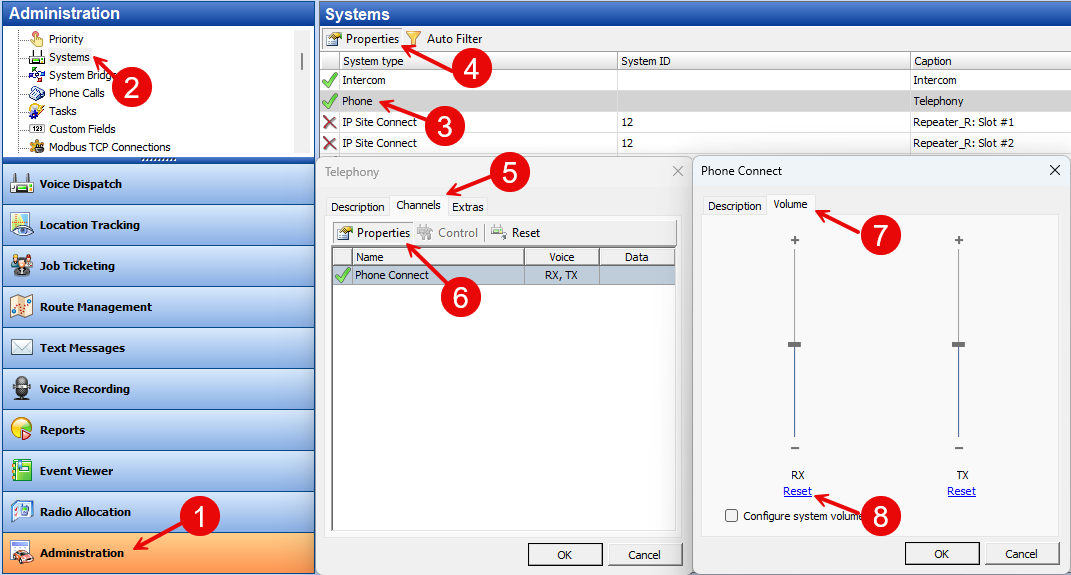Click green checkmark beside Phone Connect channel
The width and height of the screenshot is (1071, 575).
[x=342, y=275]
